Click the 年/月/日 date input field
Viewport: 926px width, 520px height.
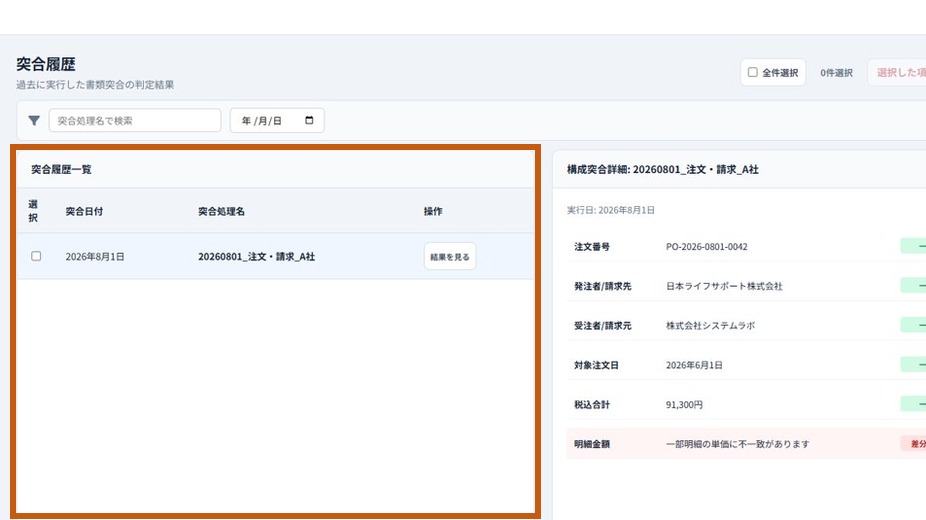pos(277,120)
